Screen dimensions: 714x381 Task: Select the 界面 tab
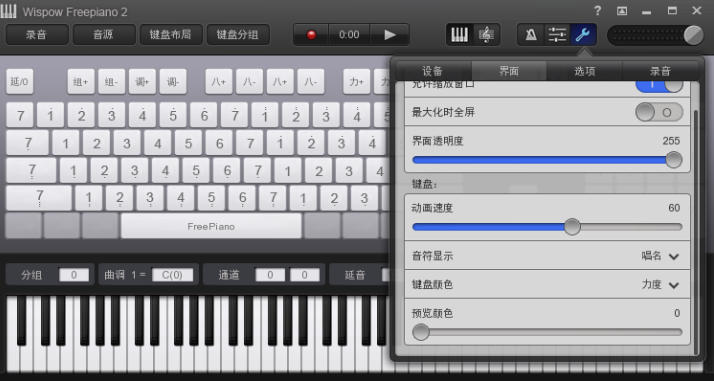509,71
